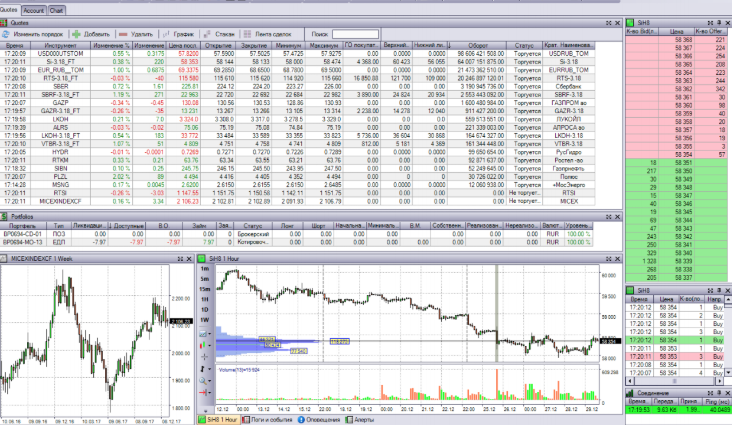Sort quotes by Статус column header
The width and height of the screenshot is (732, 425).
pos(524,45)
